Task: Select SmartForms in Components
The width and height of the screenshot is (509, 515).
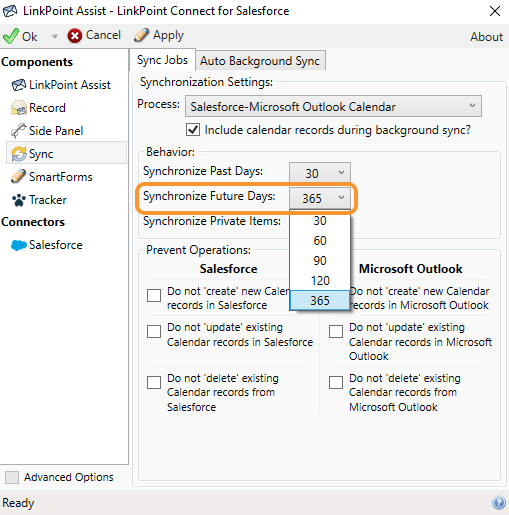Action: point(60,177)
